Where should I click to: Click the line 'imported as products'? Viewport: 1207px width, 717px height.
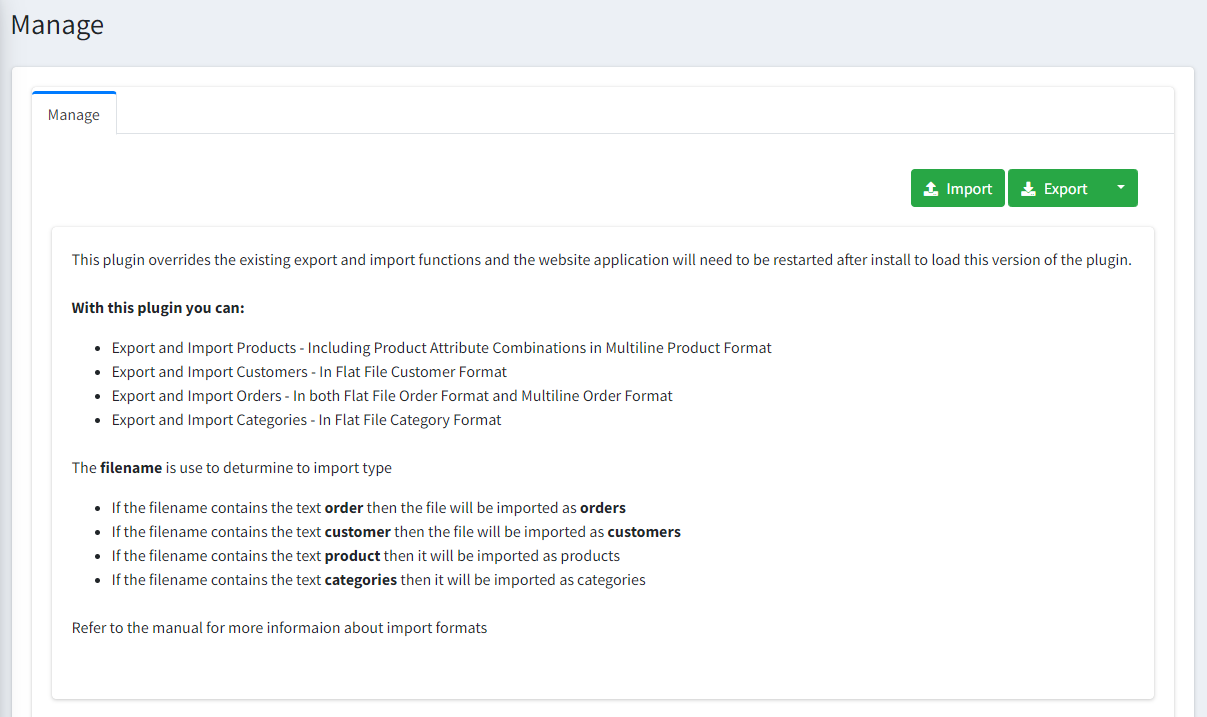coord(366,556)
